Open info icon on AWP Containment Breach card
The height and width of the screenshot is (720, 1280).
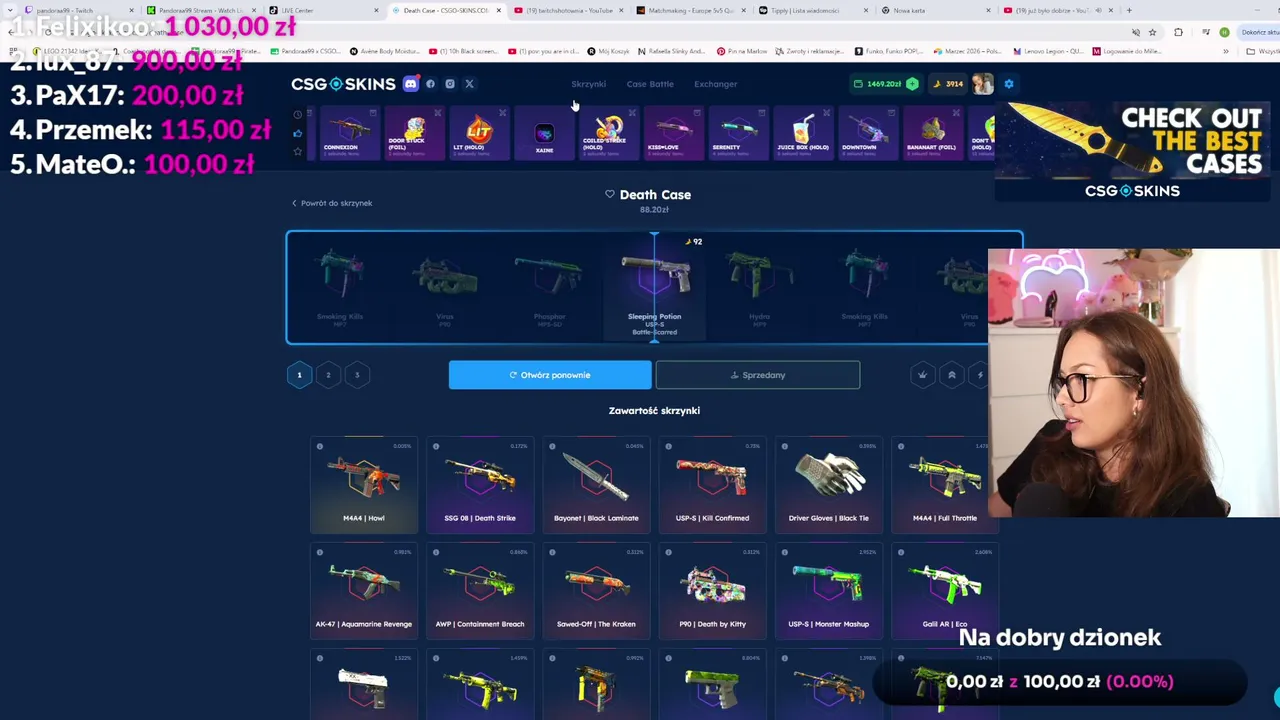[x=436, y=552]
